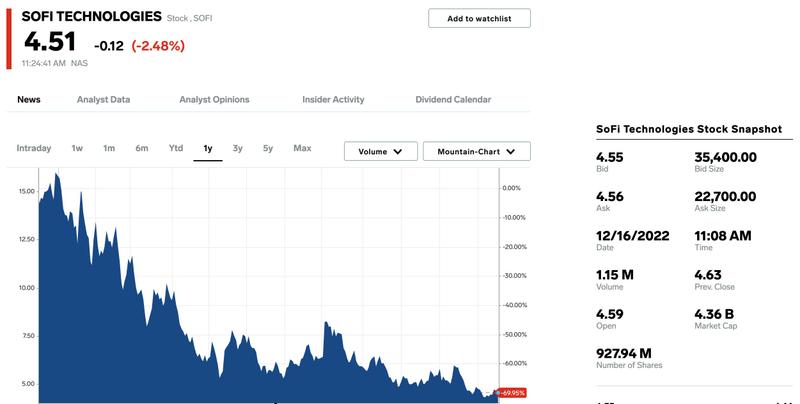Click the SoFi Technologies Stock Snapshot heading
The height and width of the screenshot is (404, 800).
(x=689, y=129)
